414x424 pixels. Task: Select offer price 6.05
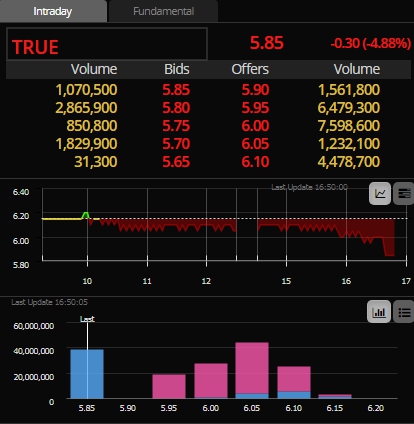pos(255,144)
